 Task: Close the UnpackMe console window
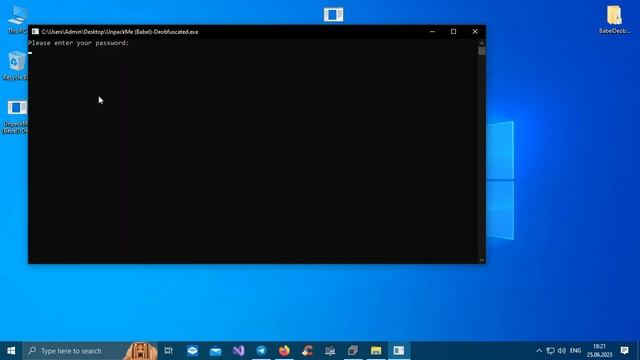(475, 31)
